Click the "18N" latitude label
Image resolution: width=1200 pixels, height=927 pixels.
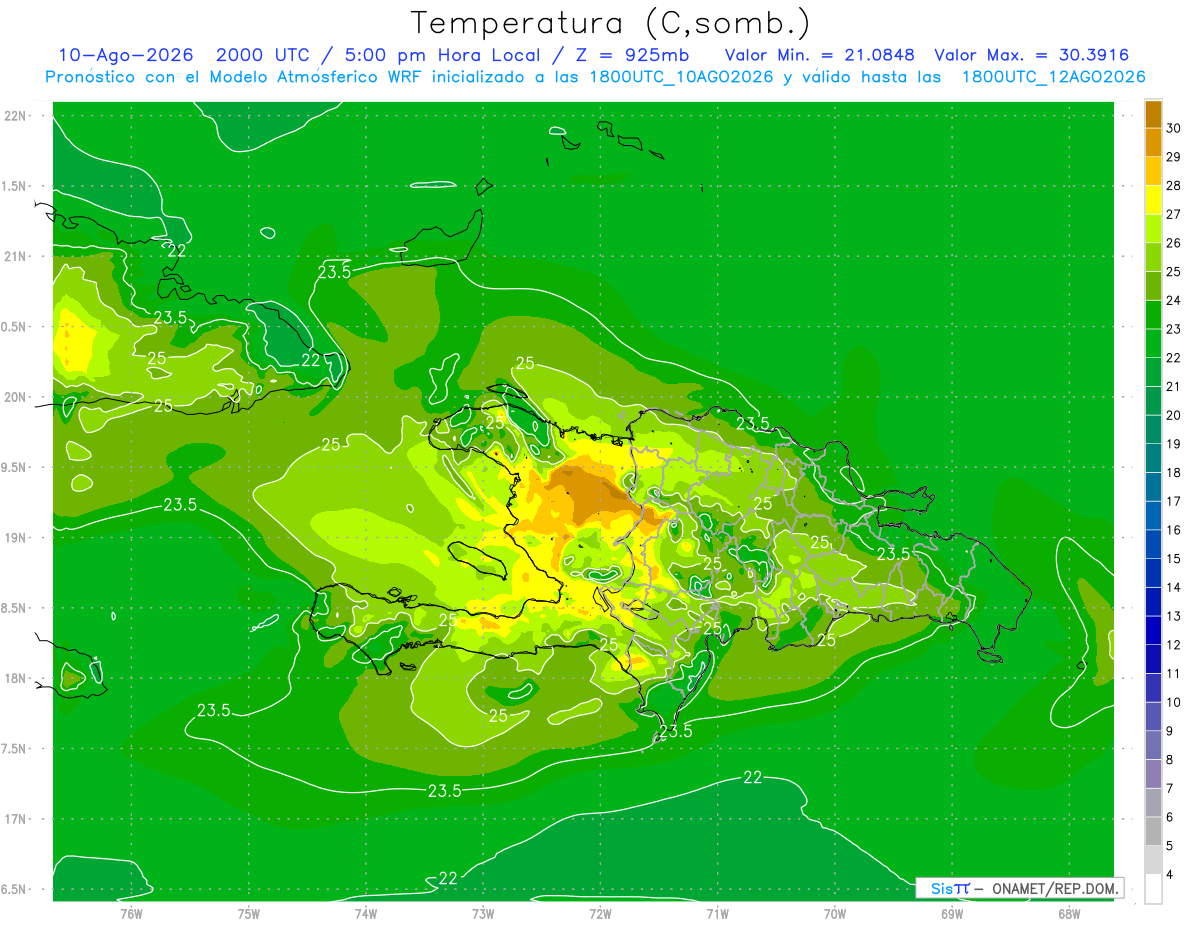point(15,678)
